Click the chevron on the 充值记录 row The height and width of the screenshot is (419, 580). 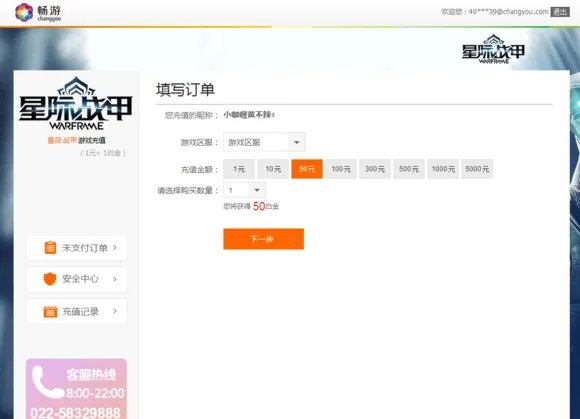click(115, 311)
